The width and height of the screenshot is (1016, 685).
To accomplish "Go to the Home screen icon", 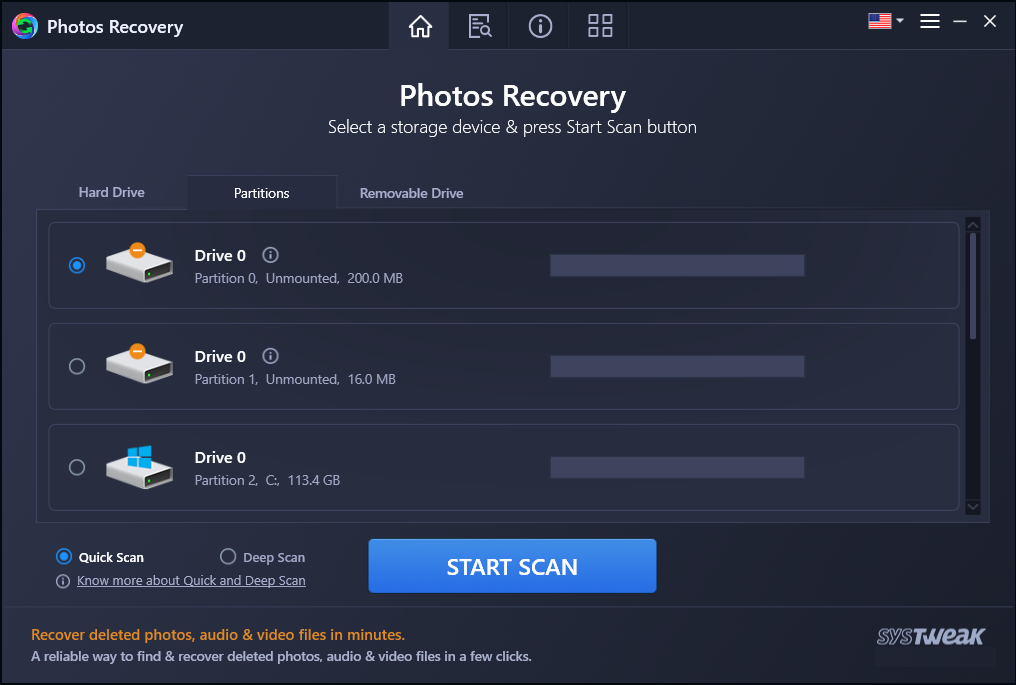I will [x=420, y=27].
